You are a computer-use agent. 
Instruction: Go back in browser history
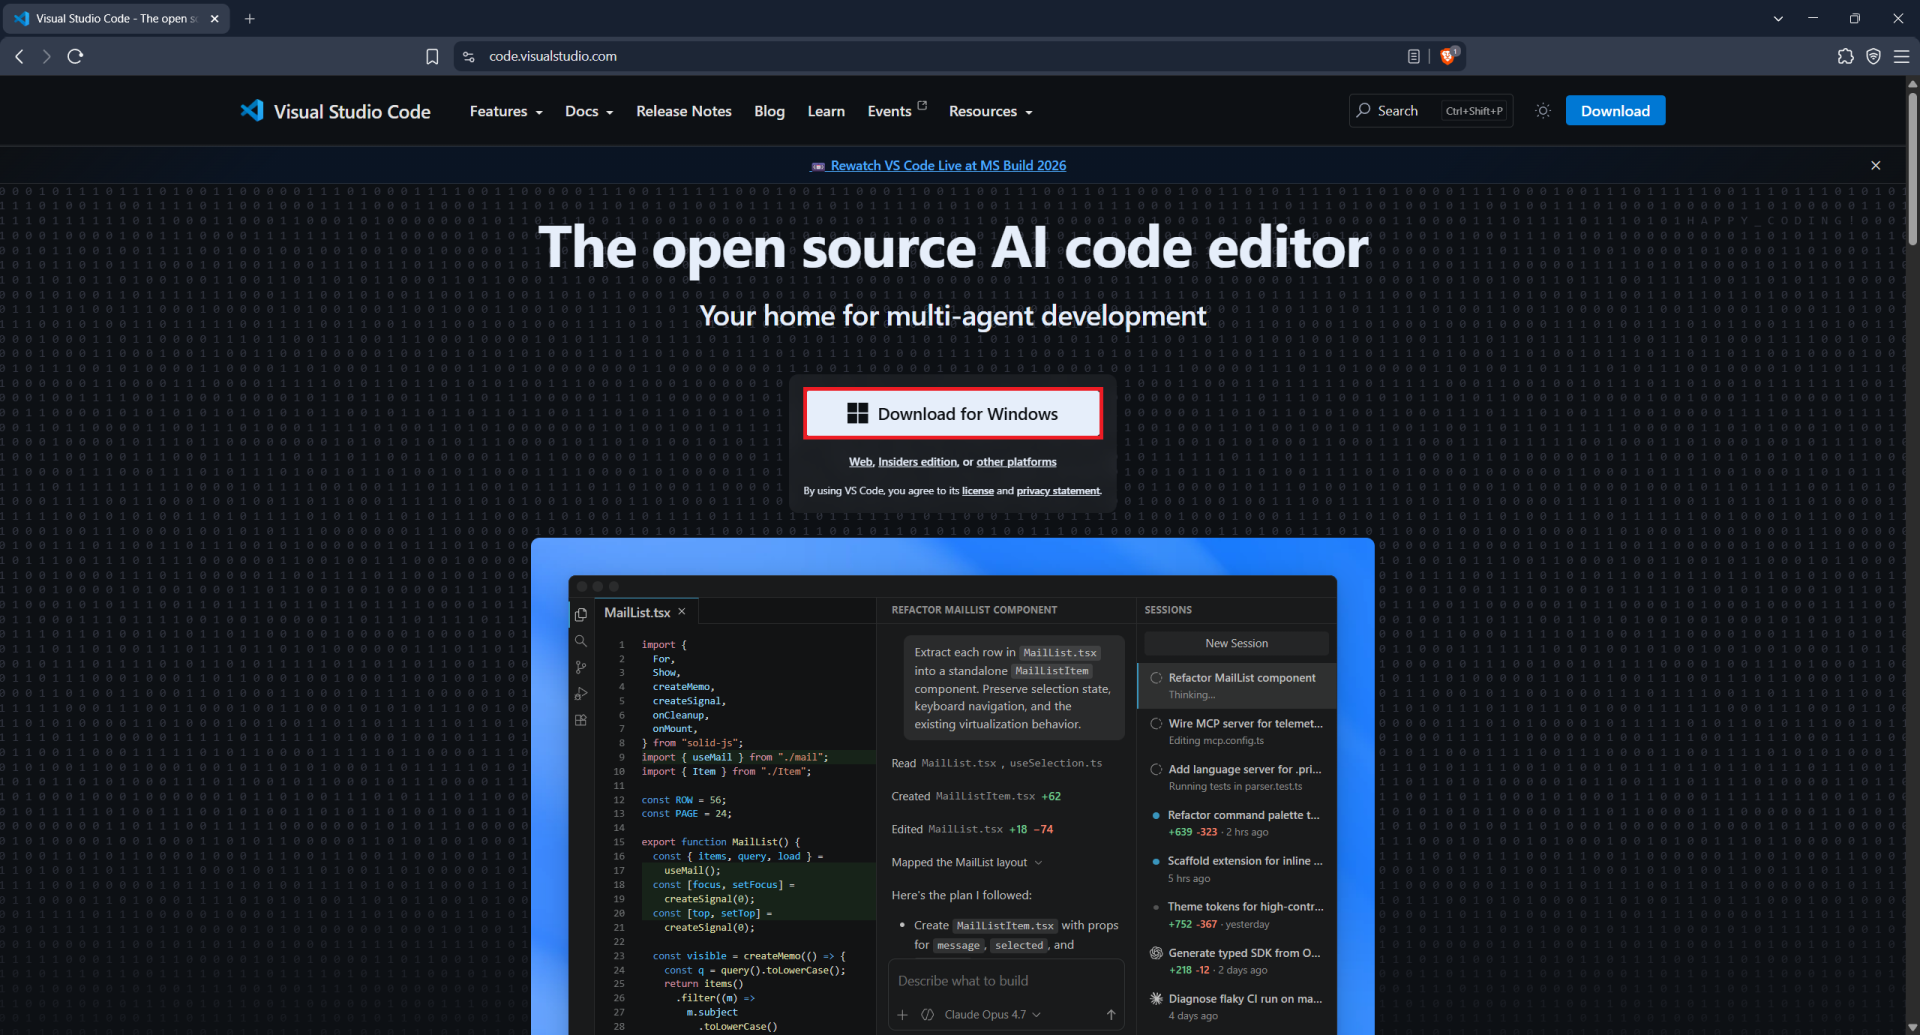tap(19, 57)
